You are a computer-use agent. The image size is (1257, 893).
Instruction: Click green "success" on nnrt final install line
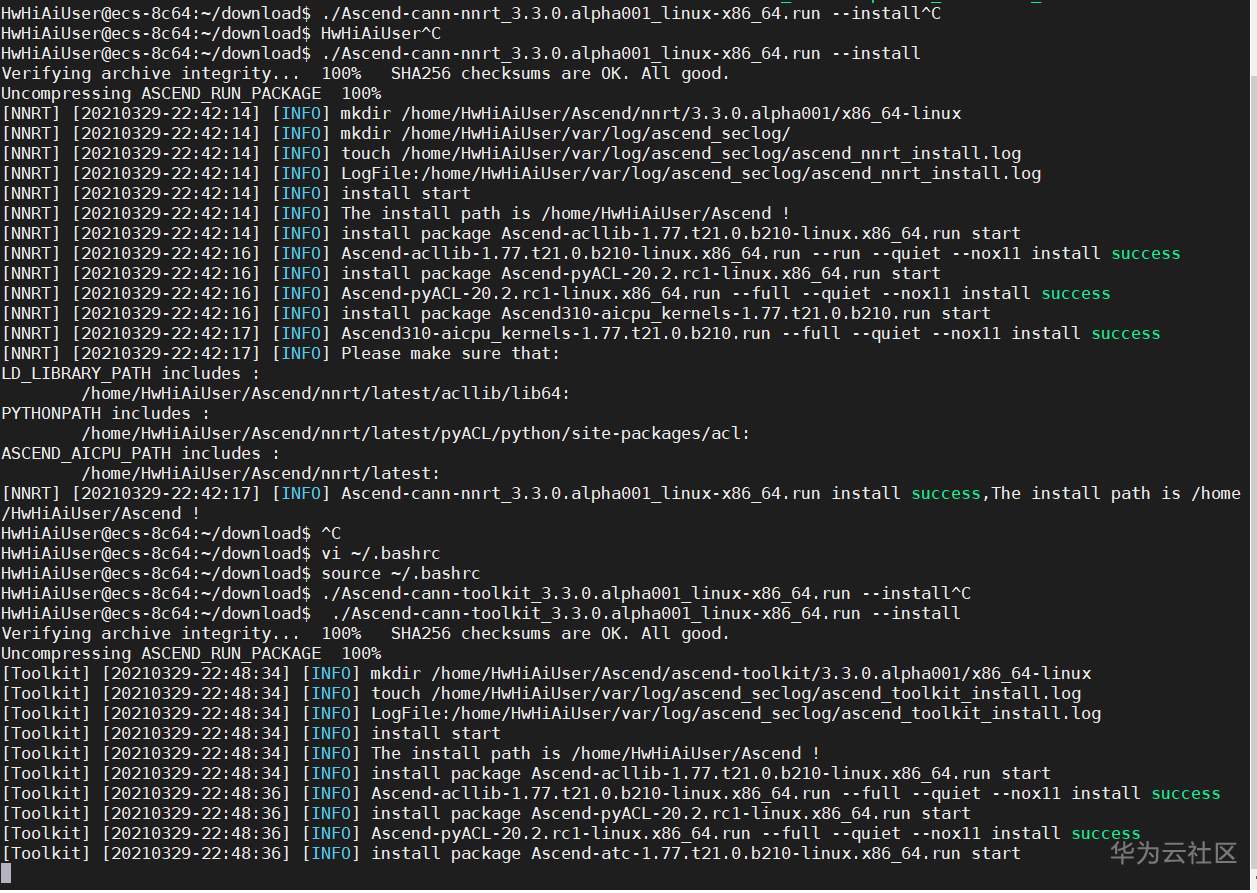946,493
